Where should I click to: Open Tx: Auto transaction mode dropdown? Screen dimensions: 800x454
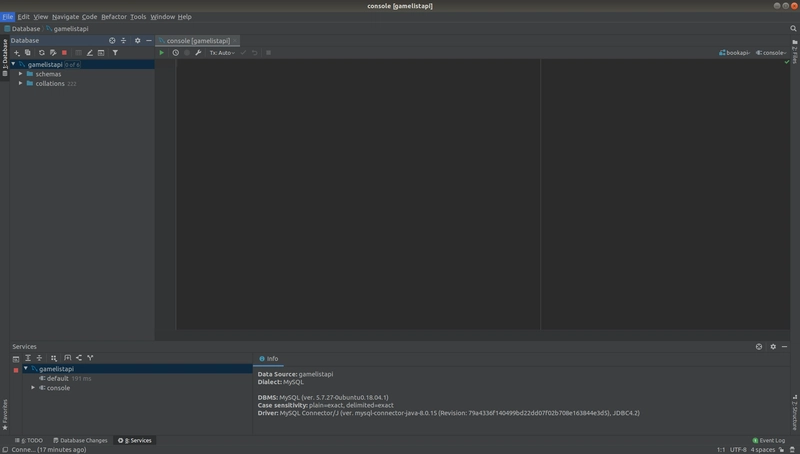[x=222, y=53]
